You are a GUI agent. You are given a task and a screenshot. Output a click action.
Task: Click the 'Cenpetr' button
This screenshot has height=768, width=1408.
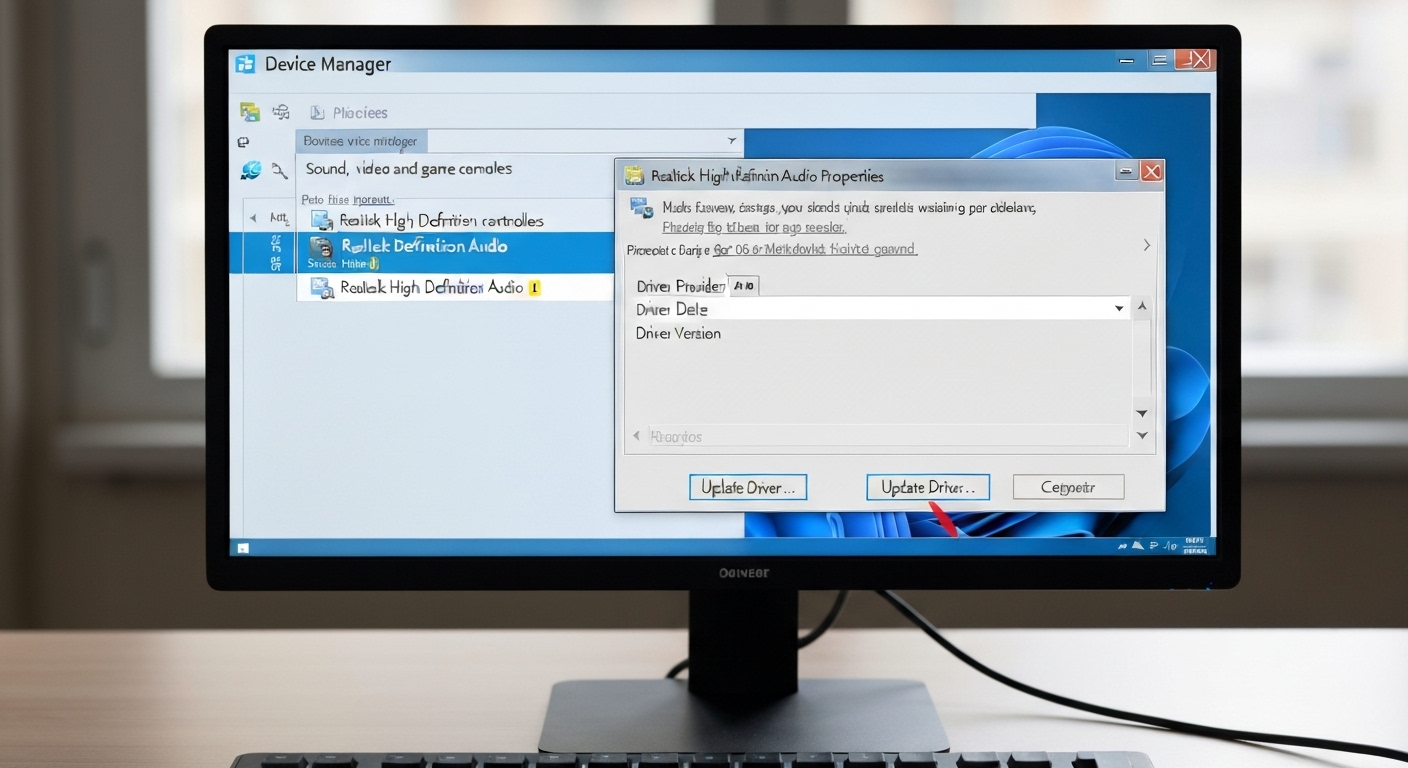point(1069,488)
